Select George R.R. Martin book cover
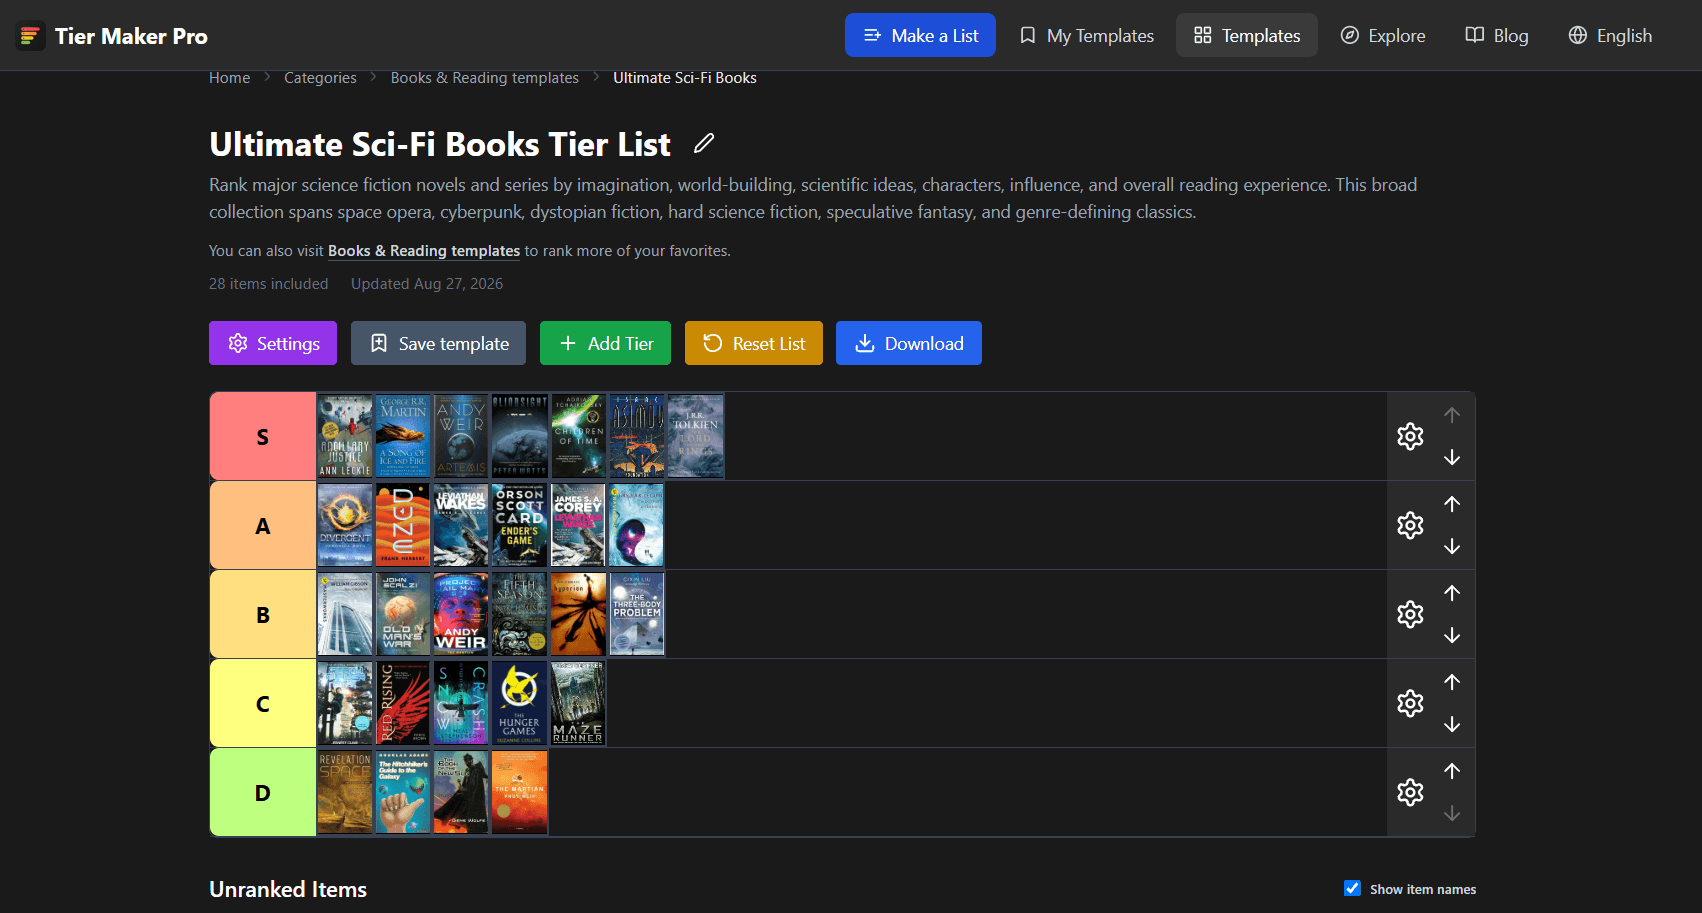Screen dimensions: 1702x913 coord(403,436)
